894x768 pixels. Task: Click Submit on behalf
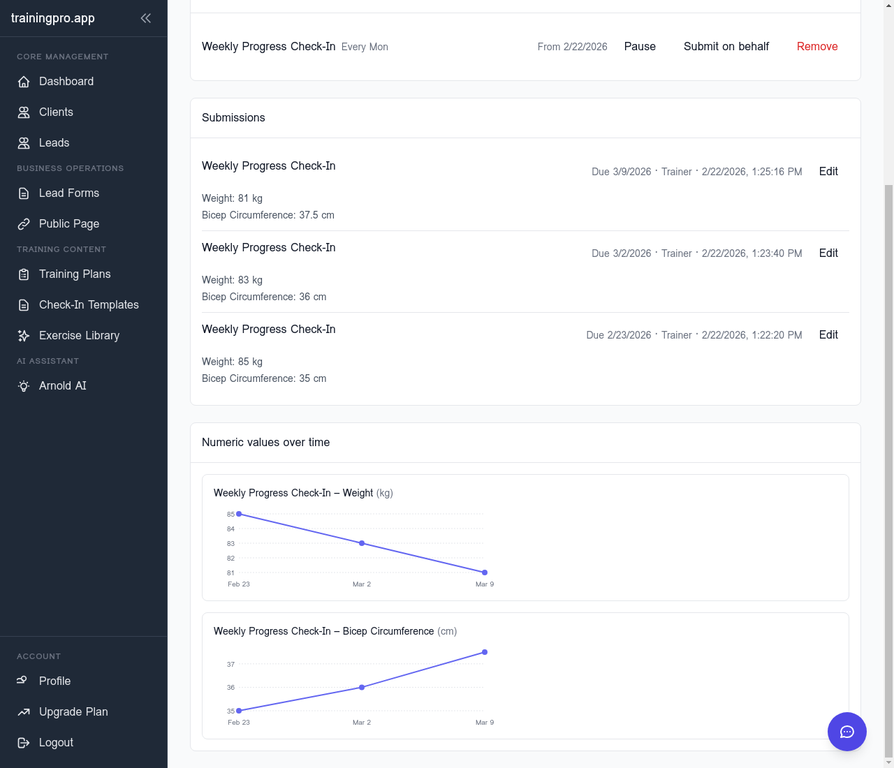coord(726,46)
